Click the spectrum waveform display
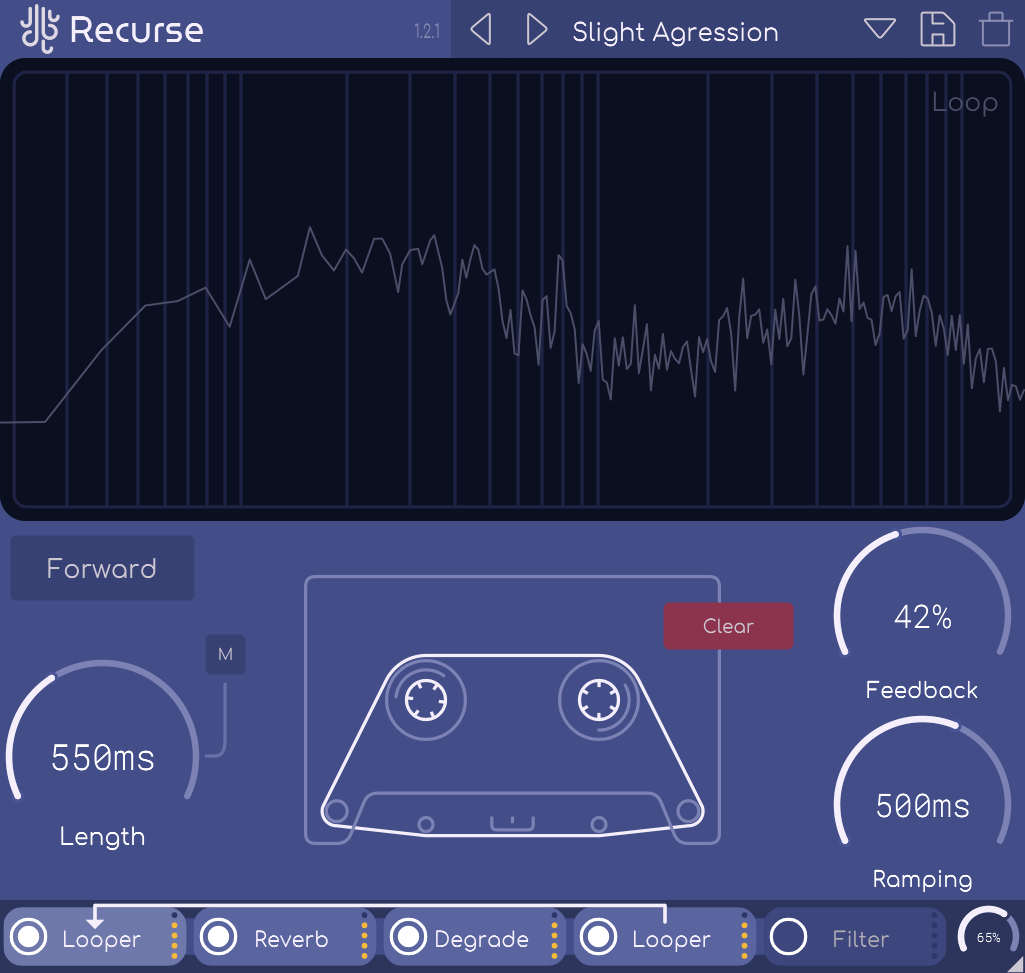1025x973 pixels. click(512, 289)
